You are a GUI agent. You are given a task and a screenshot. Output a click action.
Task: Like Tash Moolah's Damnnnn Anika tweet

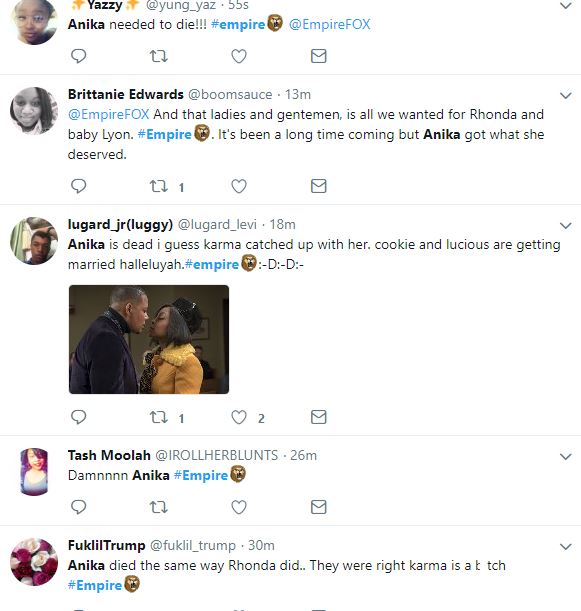tap(238, 507)
